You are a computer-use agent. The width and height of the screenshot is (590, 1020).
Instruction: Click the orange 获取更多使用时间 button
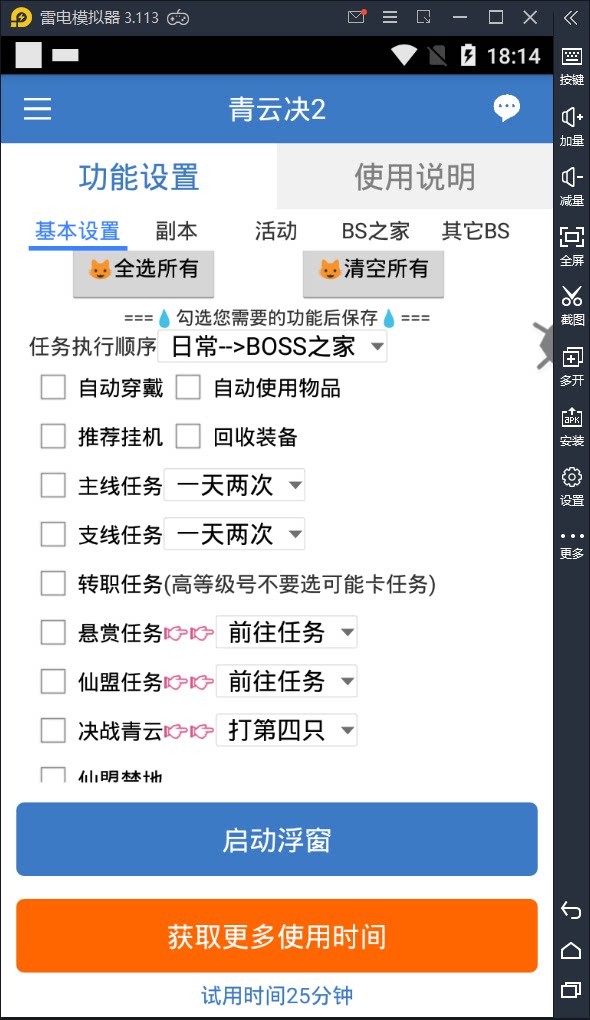point(277,936)
